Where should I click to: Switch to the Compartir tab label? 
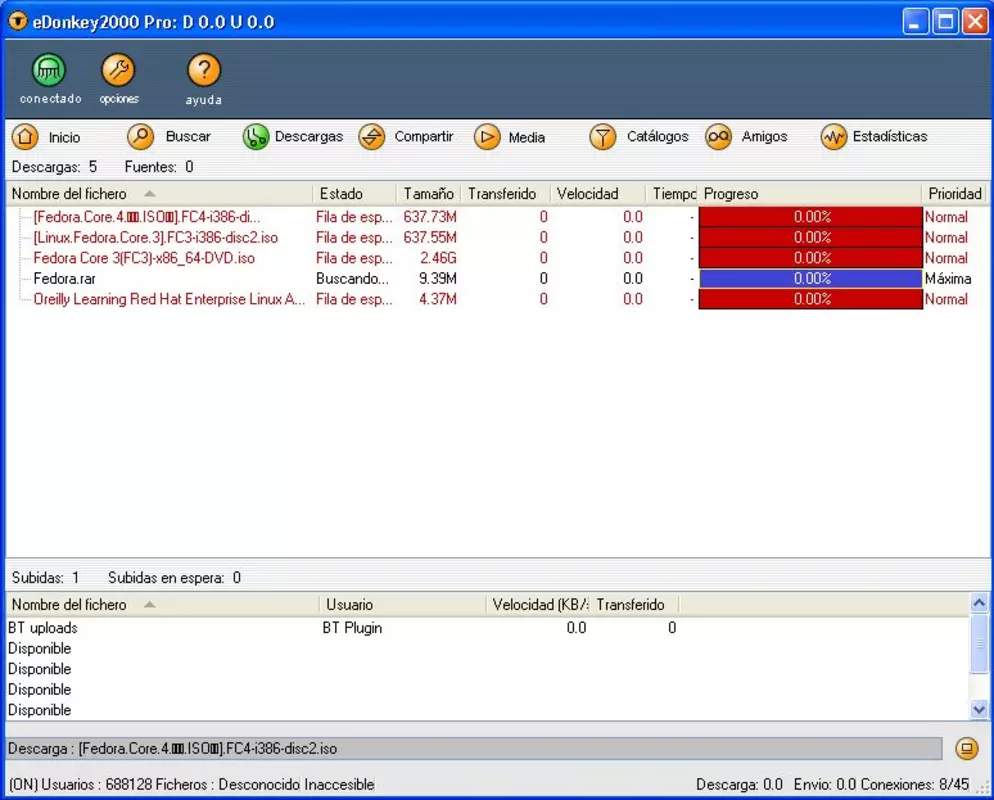pos(423,136)
